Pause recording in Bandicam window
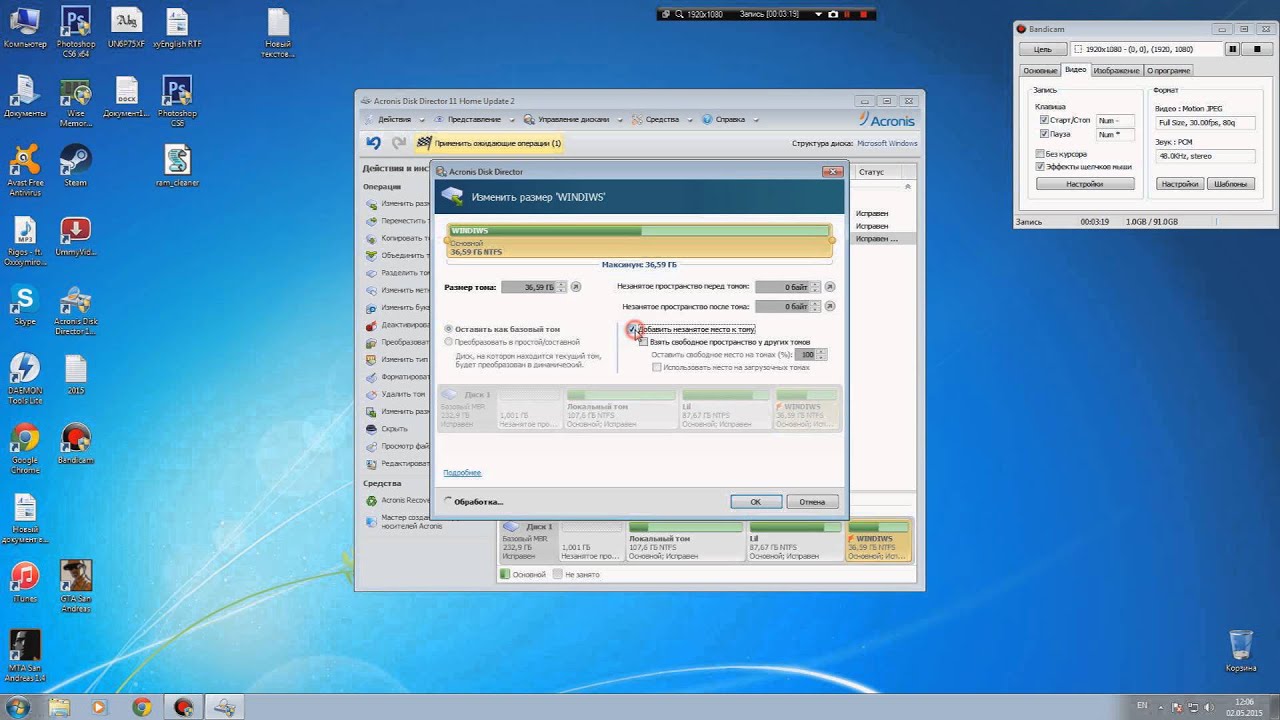1280x720 pixels. [1233, 49]
